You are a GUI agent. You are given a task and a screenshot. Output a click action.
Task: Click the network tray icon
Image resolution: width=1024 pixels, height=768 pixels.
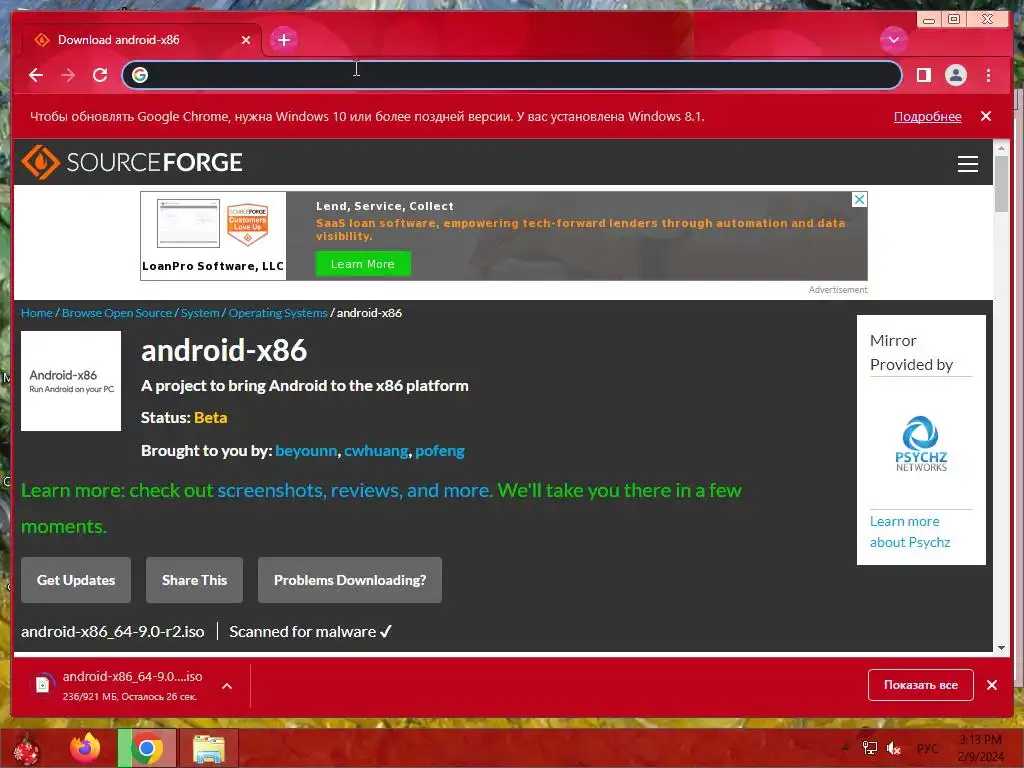click(x=870, y=748)
